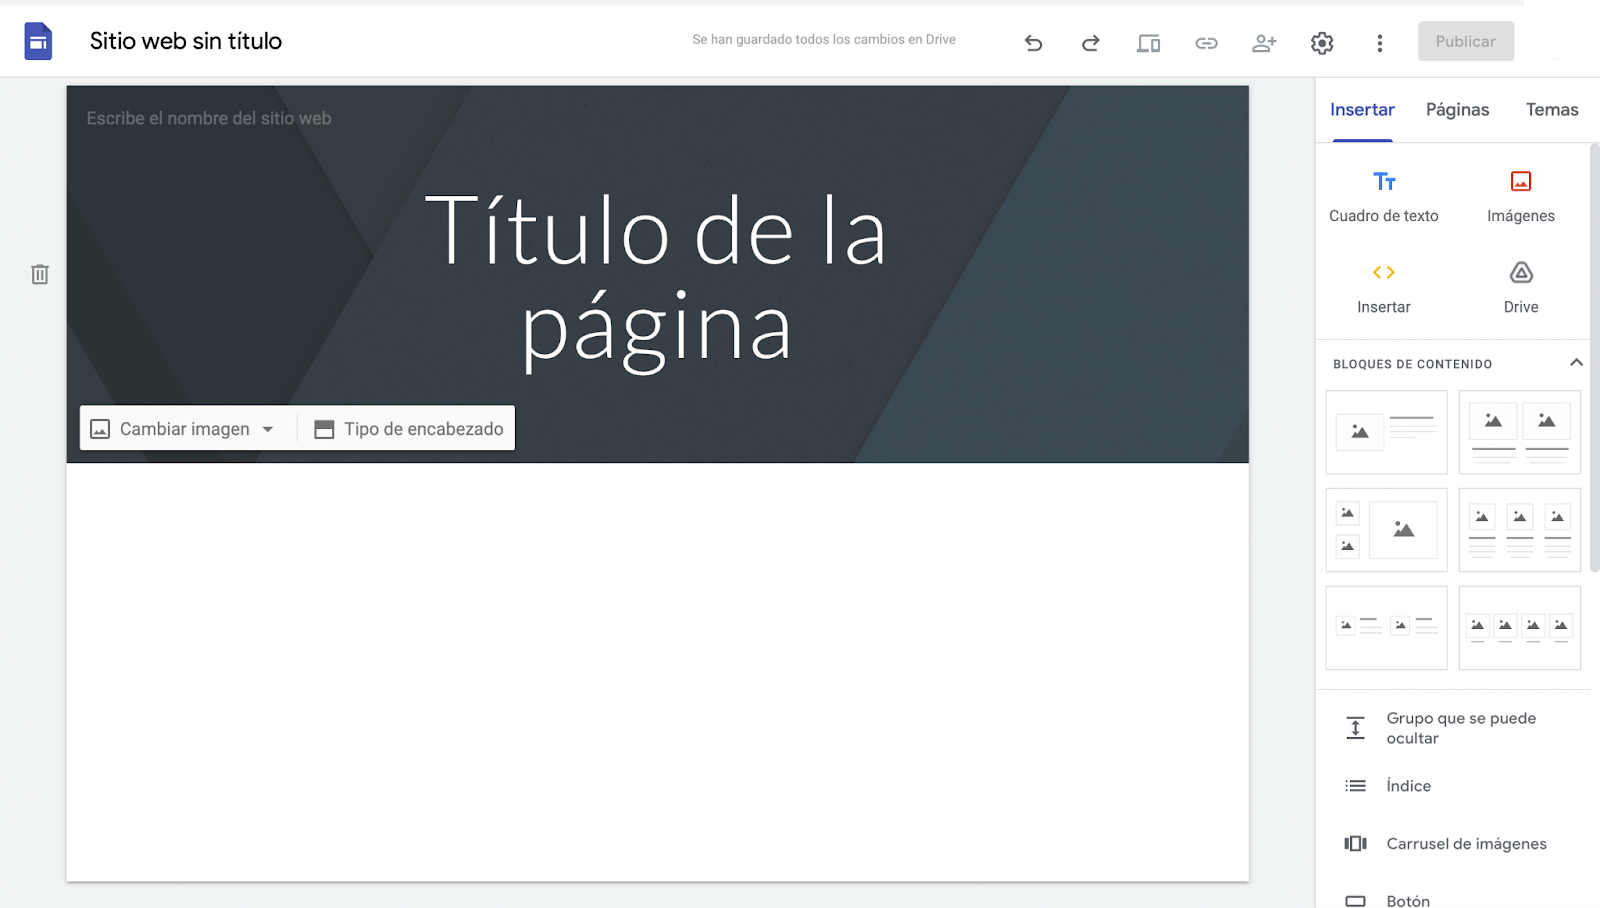This screenshot has width=1600, height=908.
Task: Copy the published site link icon
Action: [x=1206, y=43]
